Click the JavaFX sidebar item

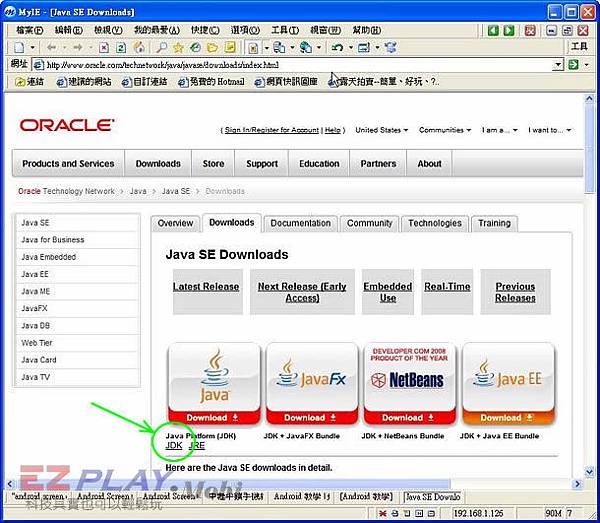point(77,308)
